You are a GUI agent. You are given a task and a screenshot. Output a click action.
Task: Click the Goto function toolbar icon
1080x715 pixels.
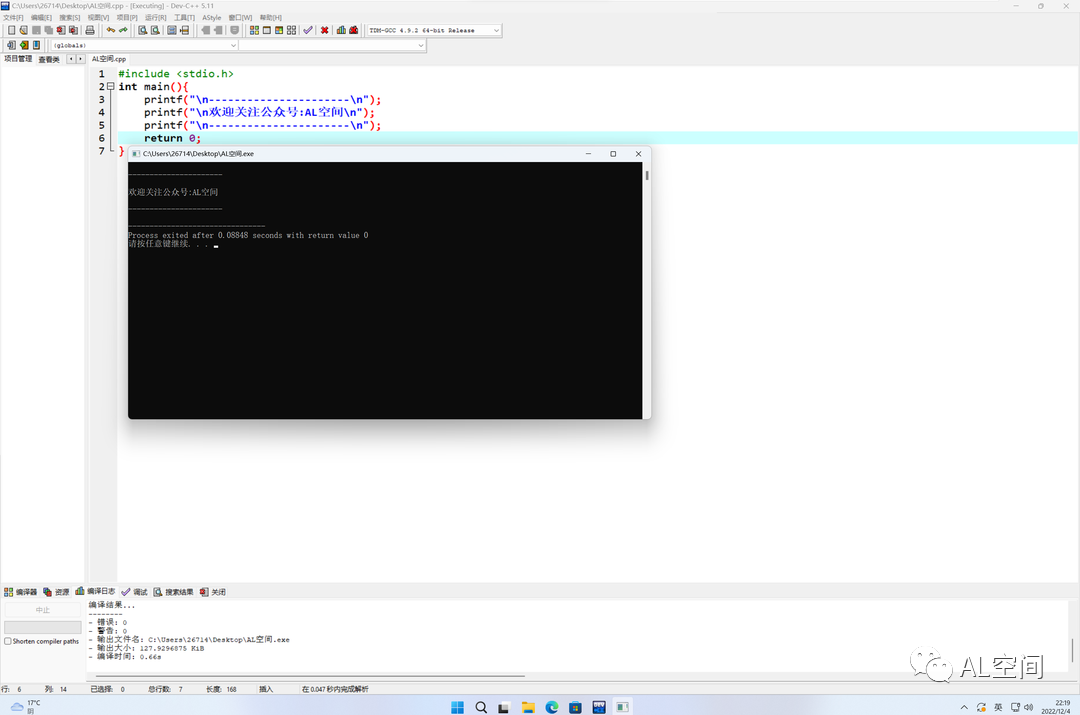tap(172, 30)
